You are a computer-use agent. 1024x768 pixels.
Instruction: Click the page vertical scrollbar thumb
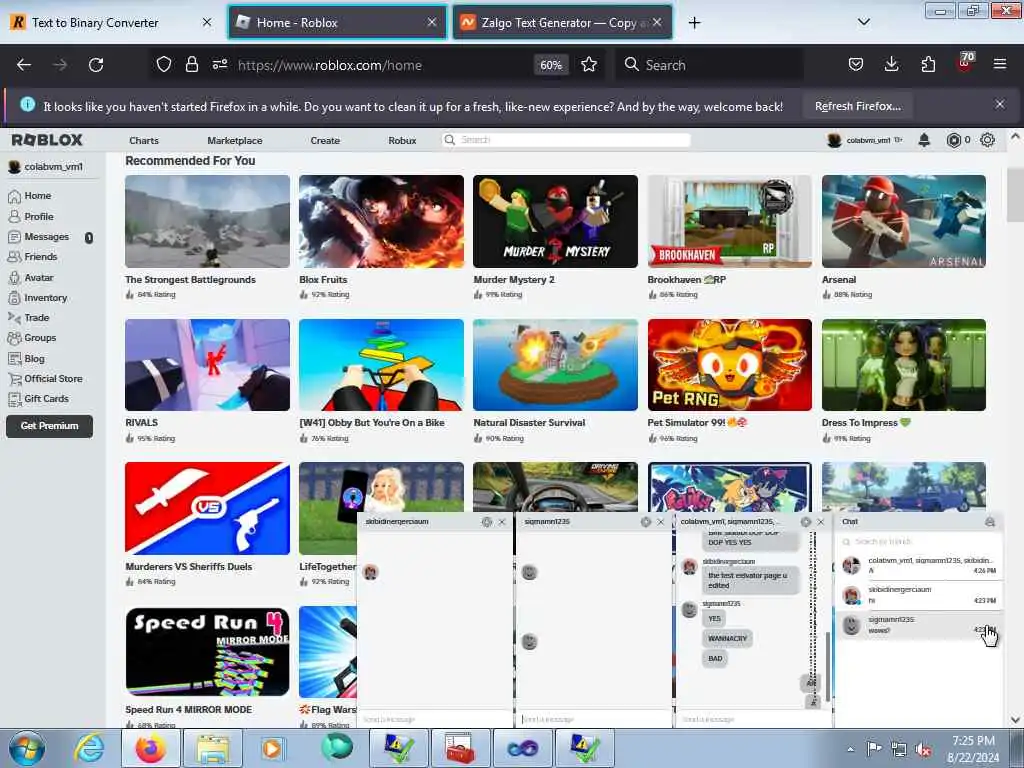(x=1015, y=196)
